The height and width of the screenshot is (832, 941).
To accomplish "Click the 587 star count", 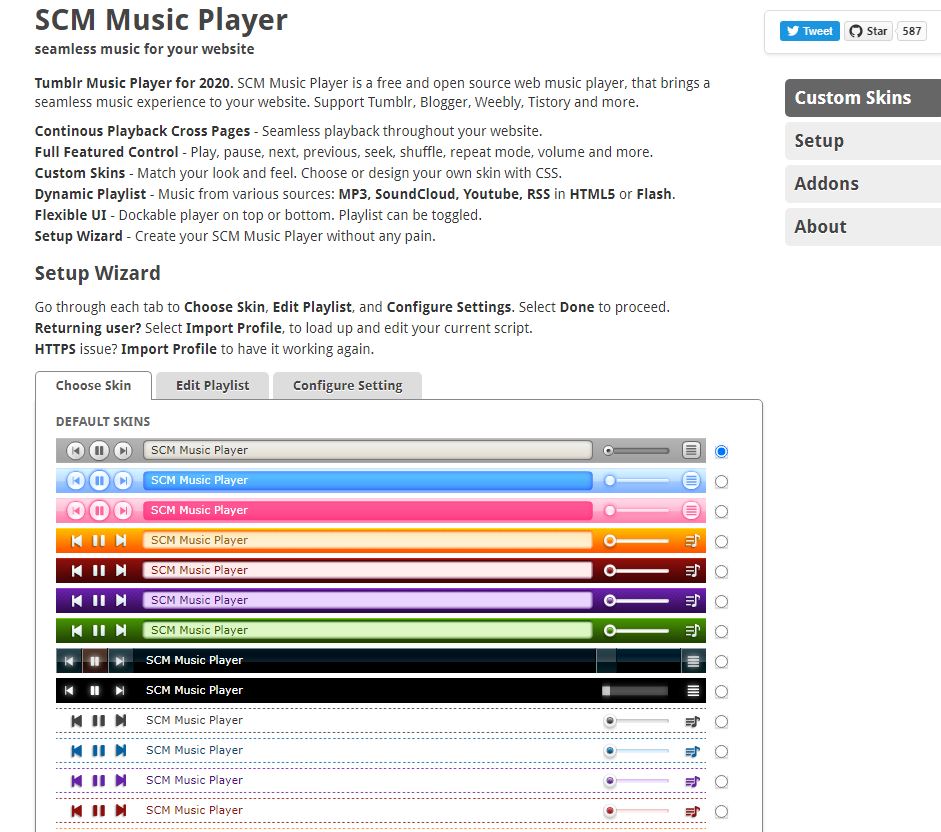I will (x=911, y=31).
